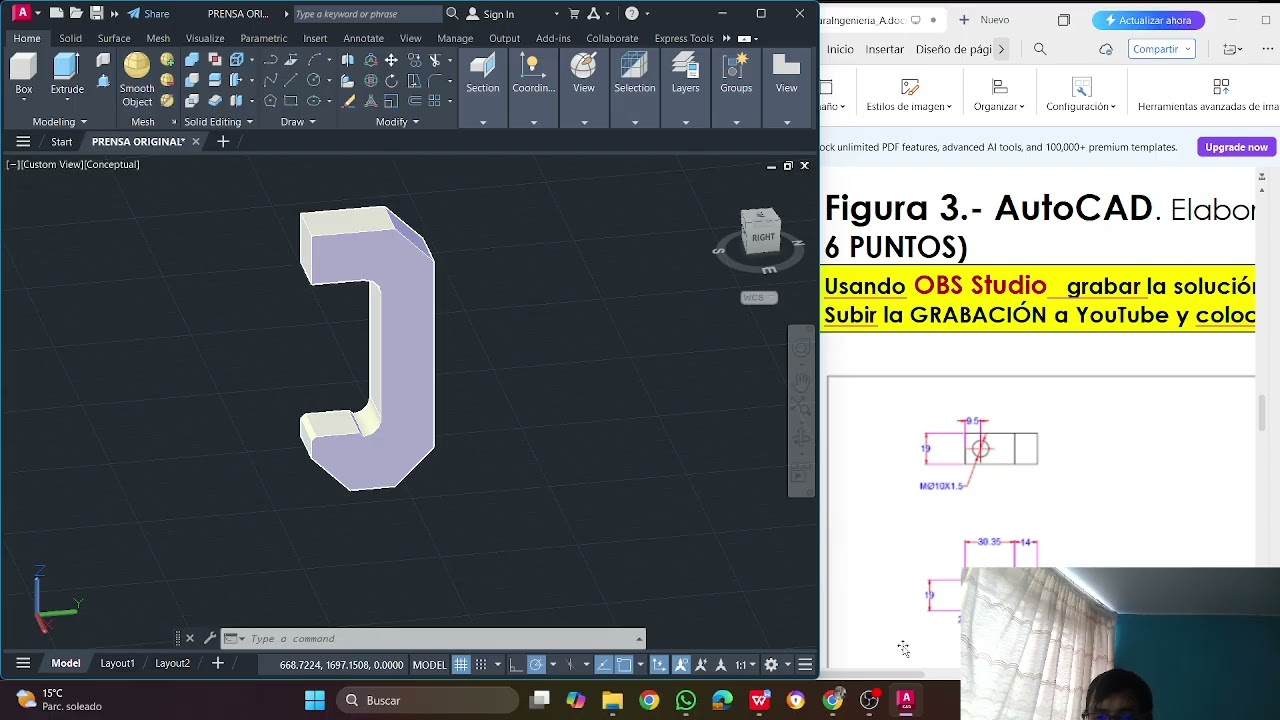Switch to the Layout1 tab
Screen dimensions: 1280x720
coord(117,663)
